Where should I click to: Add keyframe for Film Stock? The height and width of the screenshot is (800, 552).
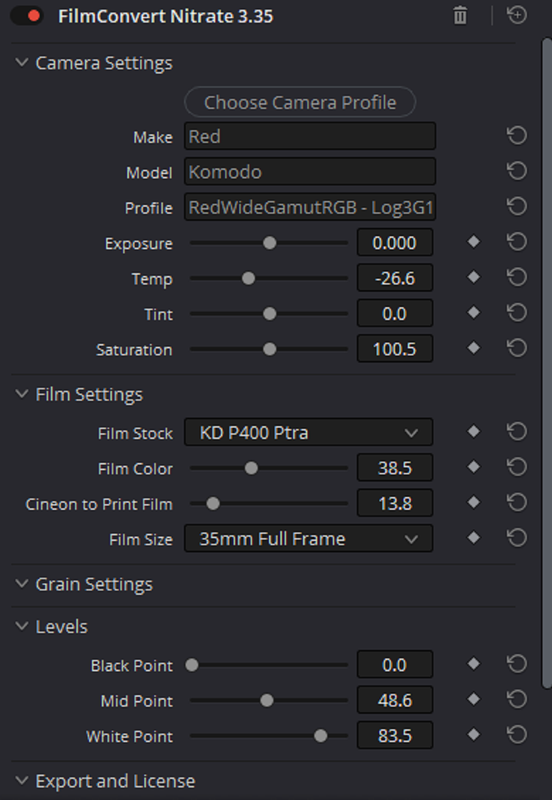[473, 432]
